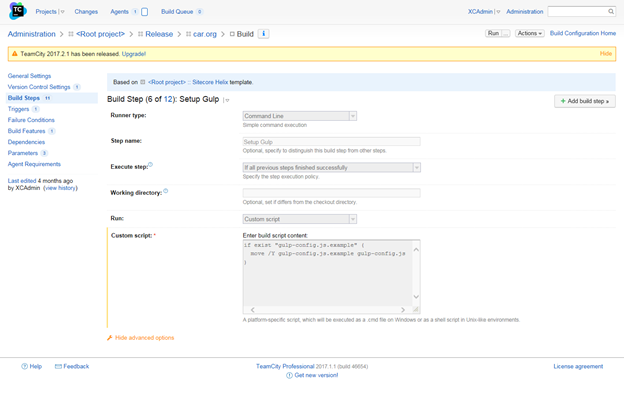Open the Run Custom script dropdown
The image size is (624, 397).
[300, 219]
